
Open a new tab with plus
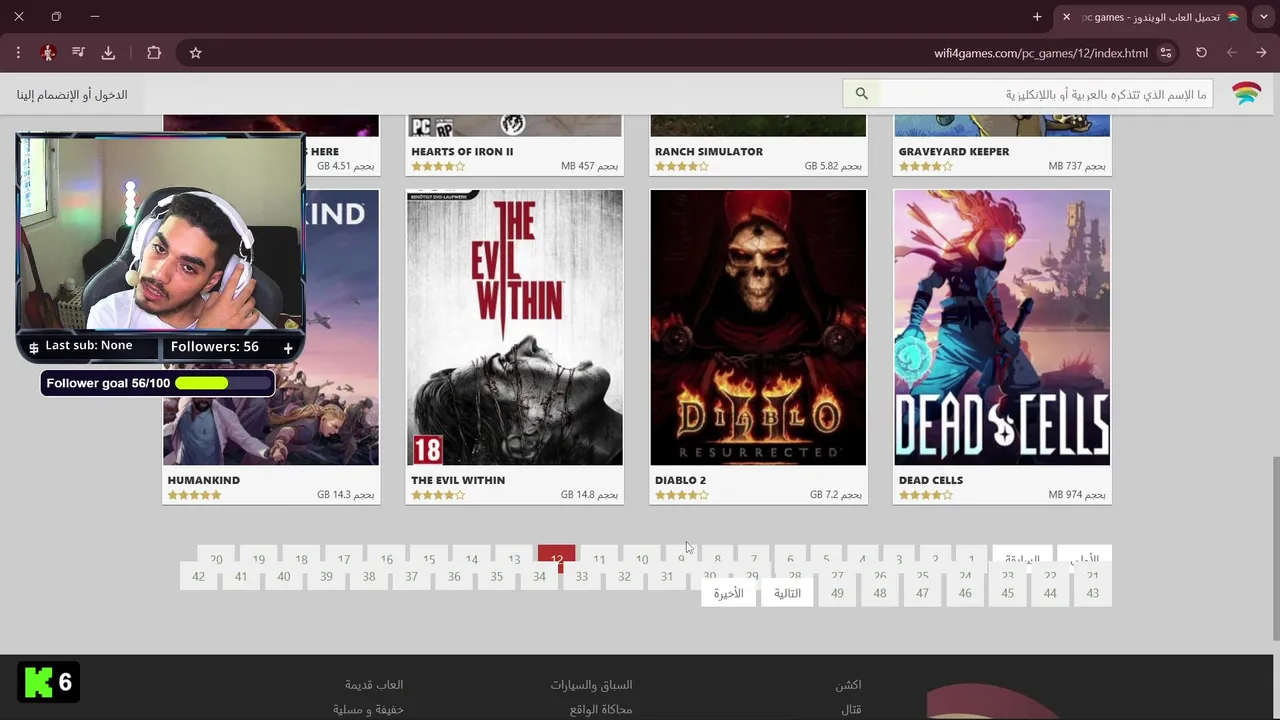pyautogui.click(x=1037, y=17)
